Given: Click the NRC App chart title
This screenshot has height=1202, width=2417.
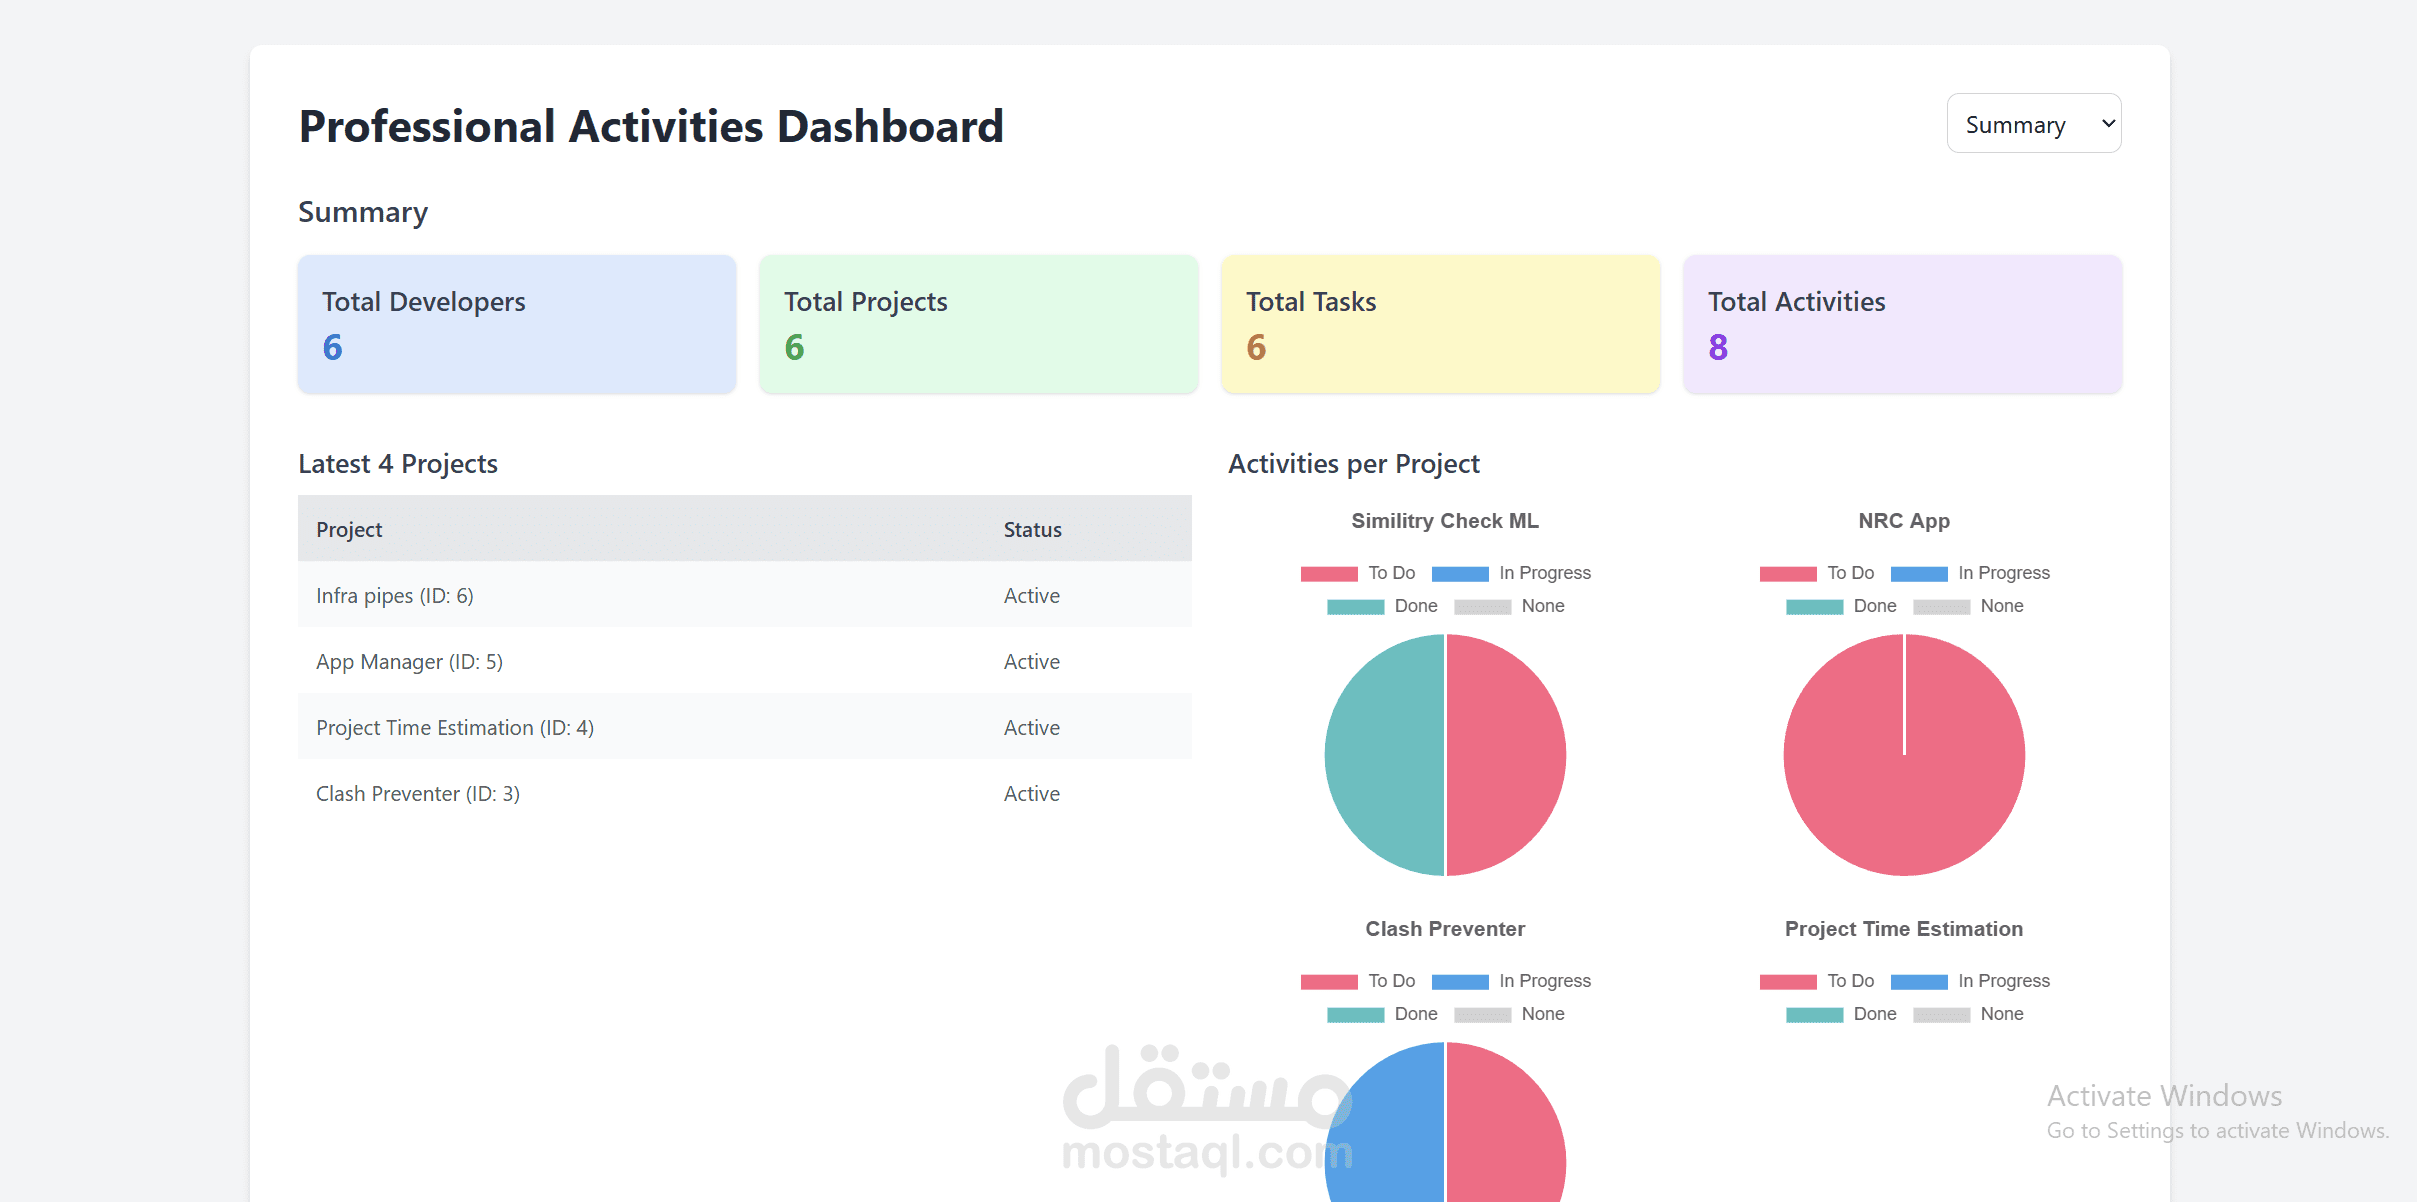Looking at the screenshot, I should coord(1904,521).
